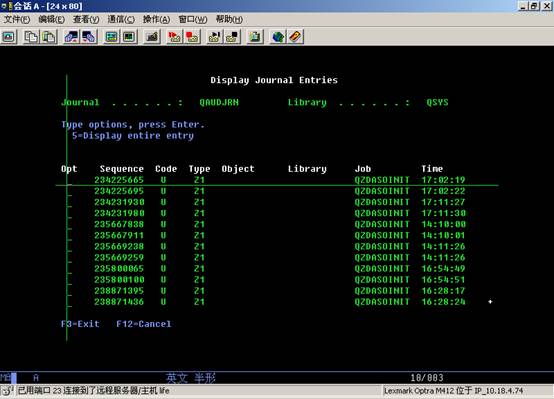Click the connection status icon in status bar
The height and width of the screenshot is (399, 554).
pos(7,391)
